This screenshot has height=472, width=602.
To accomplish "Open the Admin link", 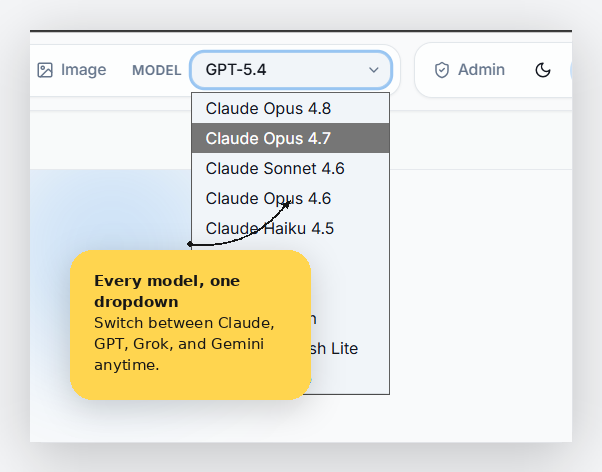I will tap(481, 70).
